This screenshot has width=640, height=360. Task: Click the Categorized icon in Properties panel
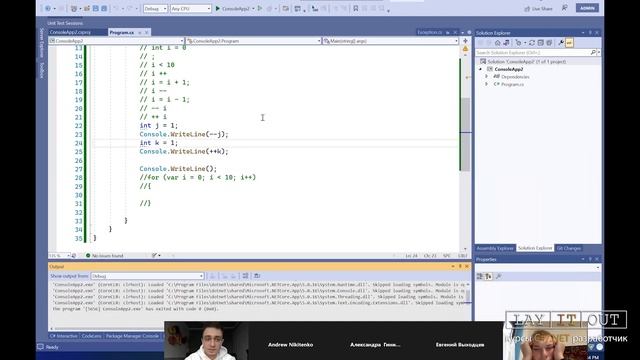coord(480,277)
